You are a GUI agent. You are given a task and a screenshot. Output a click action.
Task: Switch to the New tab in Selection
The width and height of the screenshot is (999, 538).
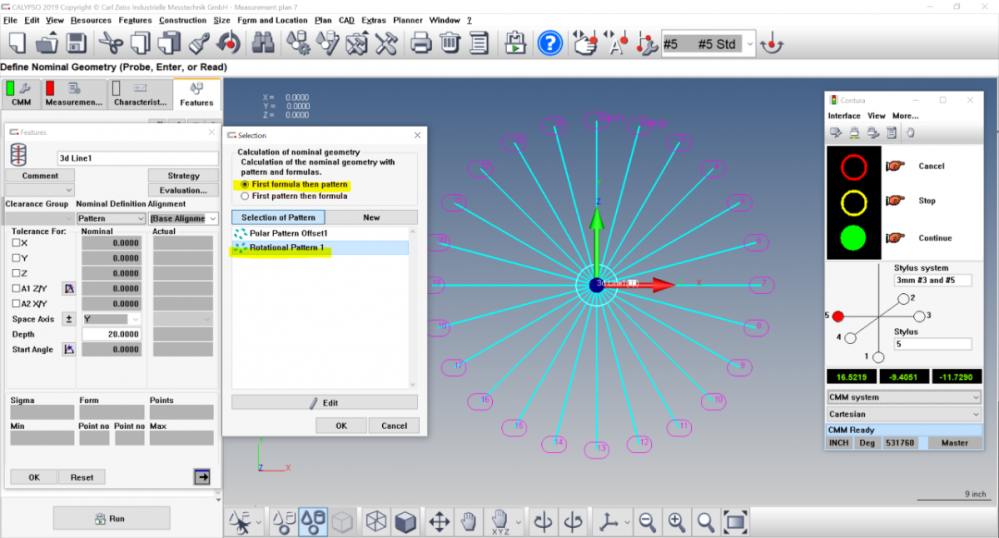[371, 217]
